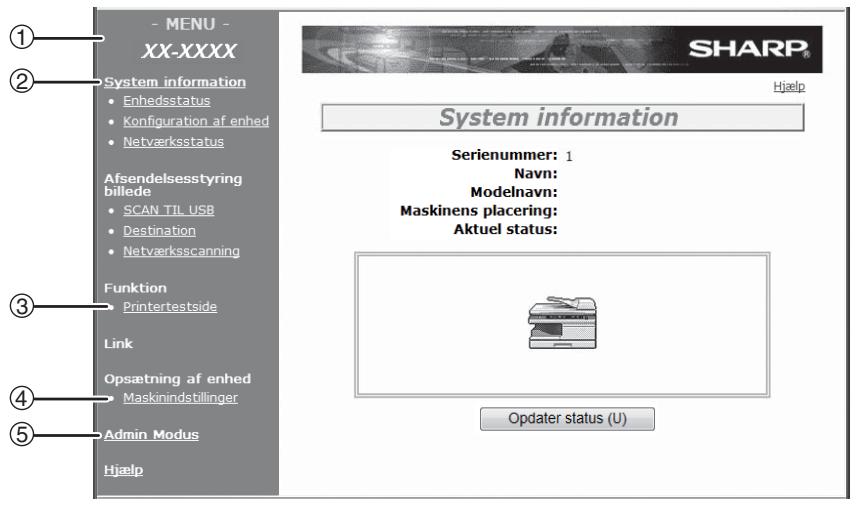Open Hjælp in the sidebar menu
This screenshot has width=857, height=507.
pyautogui.click(x=124, y=470)
